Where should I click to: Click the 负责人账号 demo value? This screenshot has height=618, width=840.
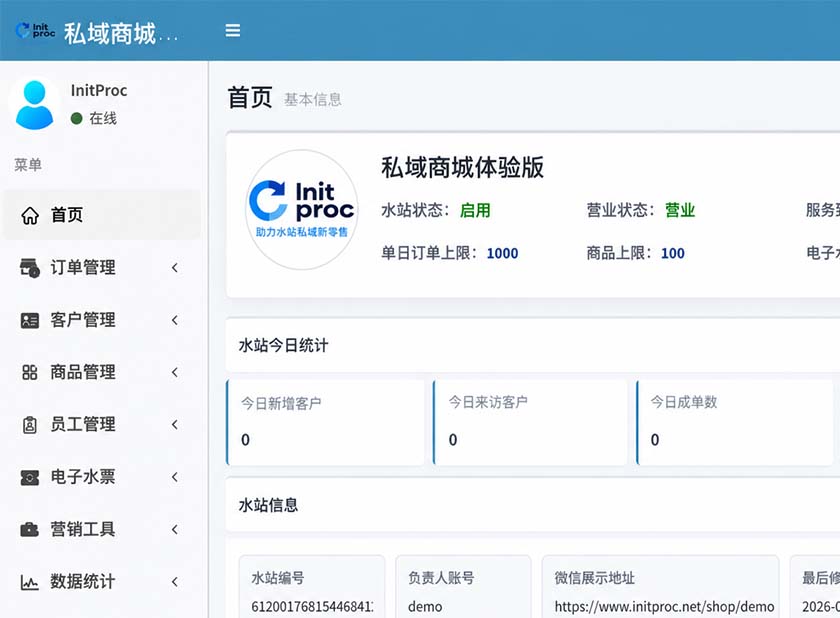[425, 607]
